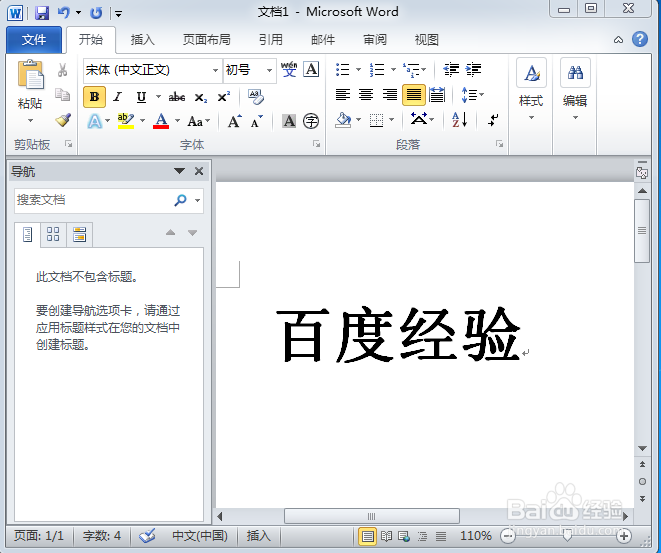
Task: Minimize the ribbon with caret icon
Action: point(618,40)
